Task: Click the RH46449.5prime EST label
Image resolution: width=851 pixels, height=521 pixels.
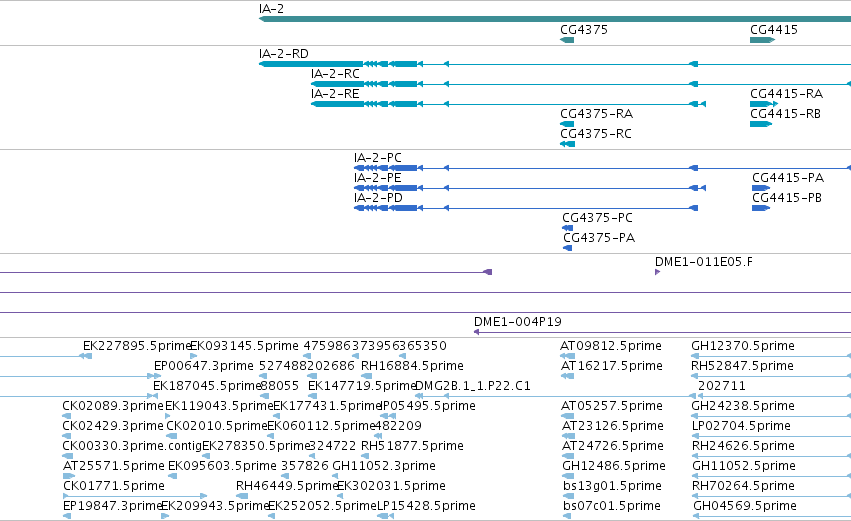Action: [x=287, y=486]
